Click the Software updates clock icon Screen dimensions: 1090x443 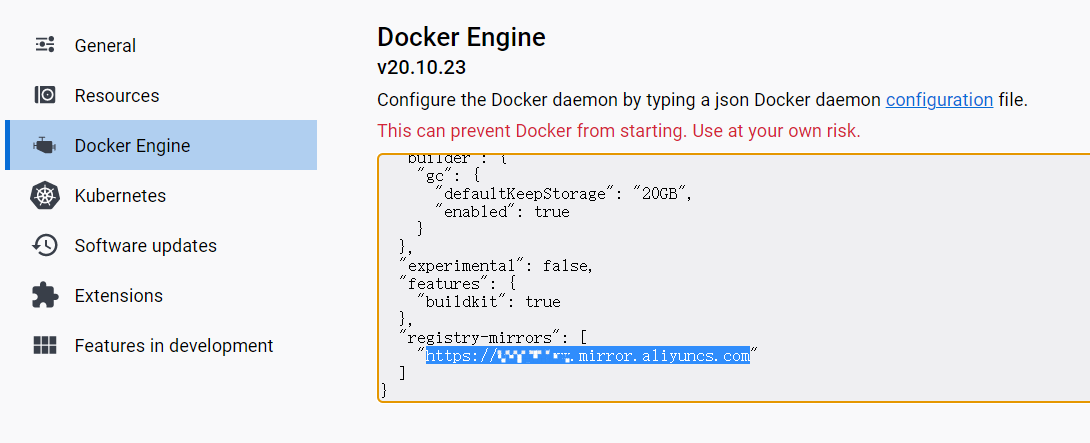(x=45, y=246)
